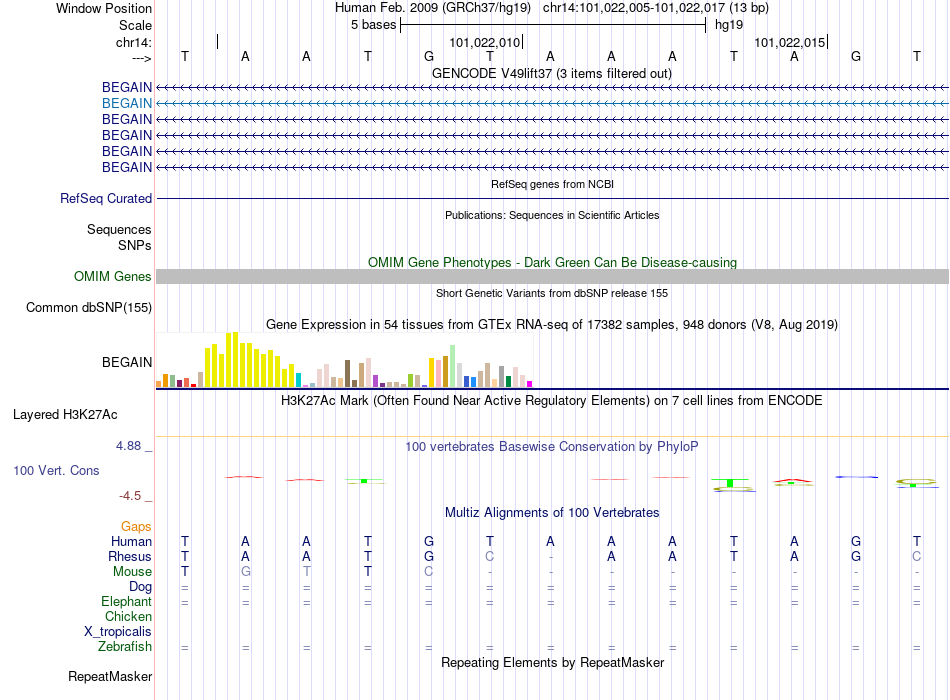Click the G base in Mouse row
The height and width of the screenshot is (700, 950).
point(245,572)
